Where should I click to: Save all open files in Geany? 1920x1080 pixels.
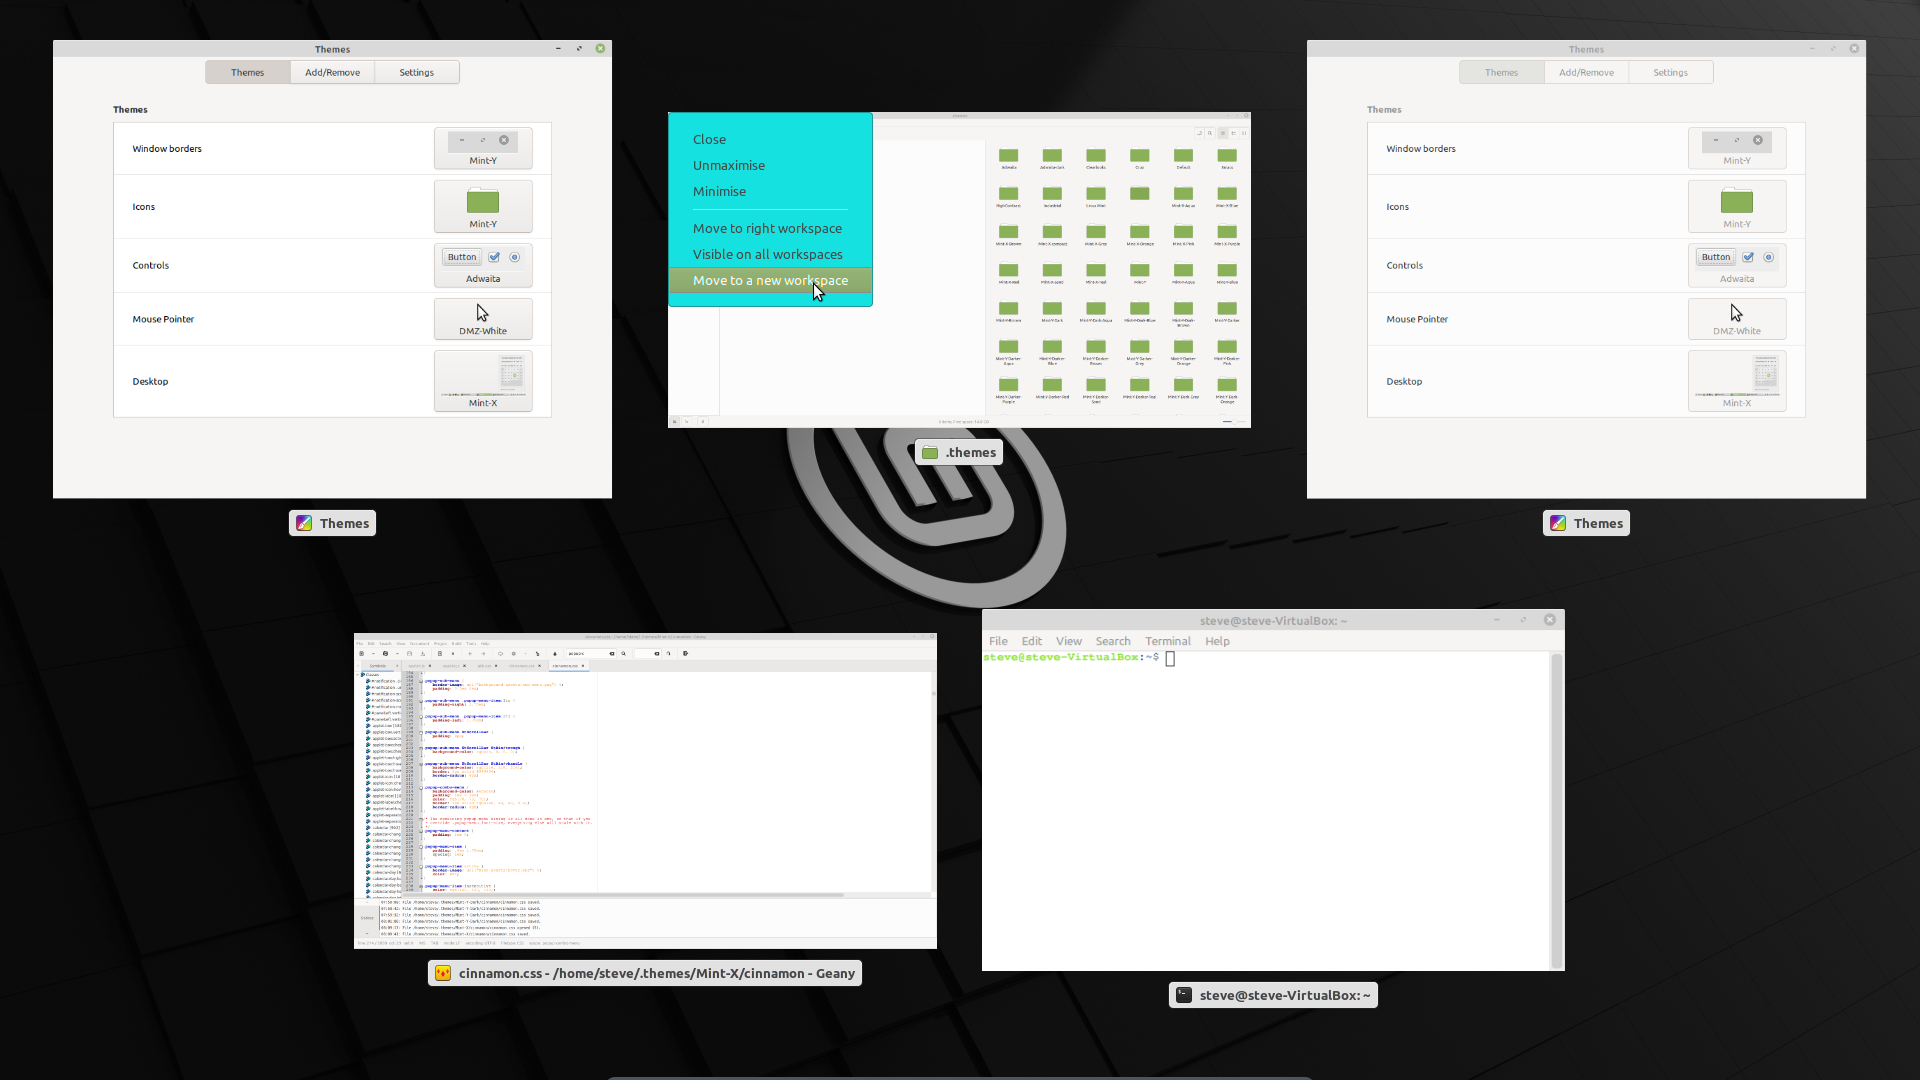423,653
